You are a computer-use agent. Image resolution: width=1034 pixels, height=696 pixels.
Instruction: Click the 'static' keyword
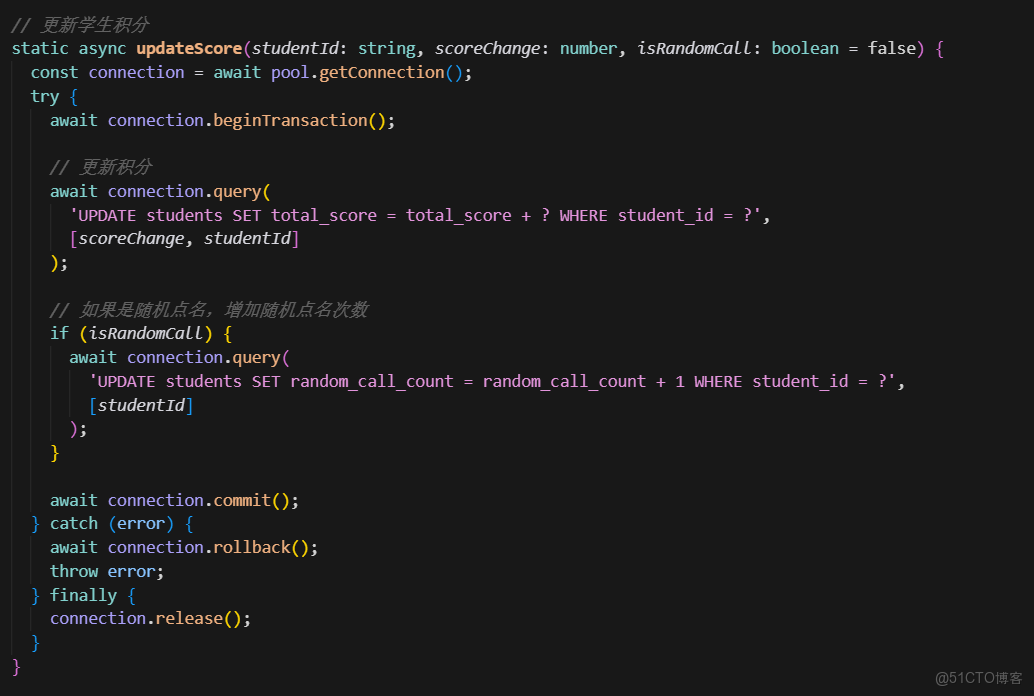[40, 49]
